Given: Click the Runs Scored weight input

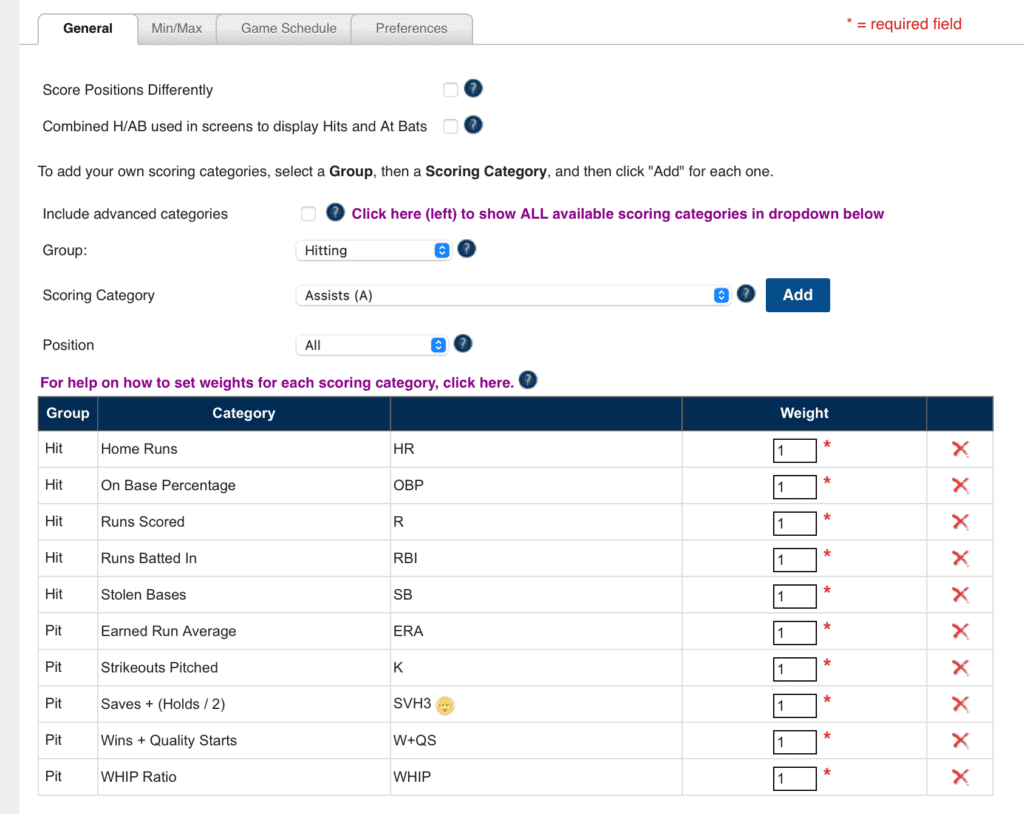Looking at the screenshot, I should [x=794, y=523].
